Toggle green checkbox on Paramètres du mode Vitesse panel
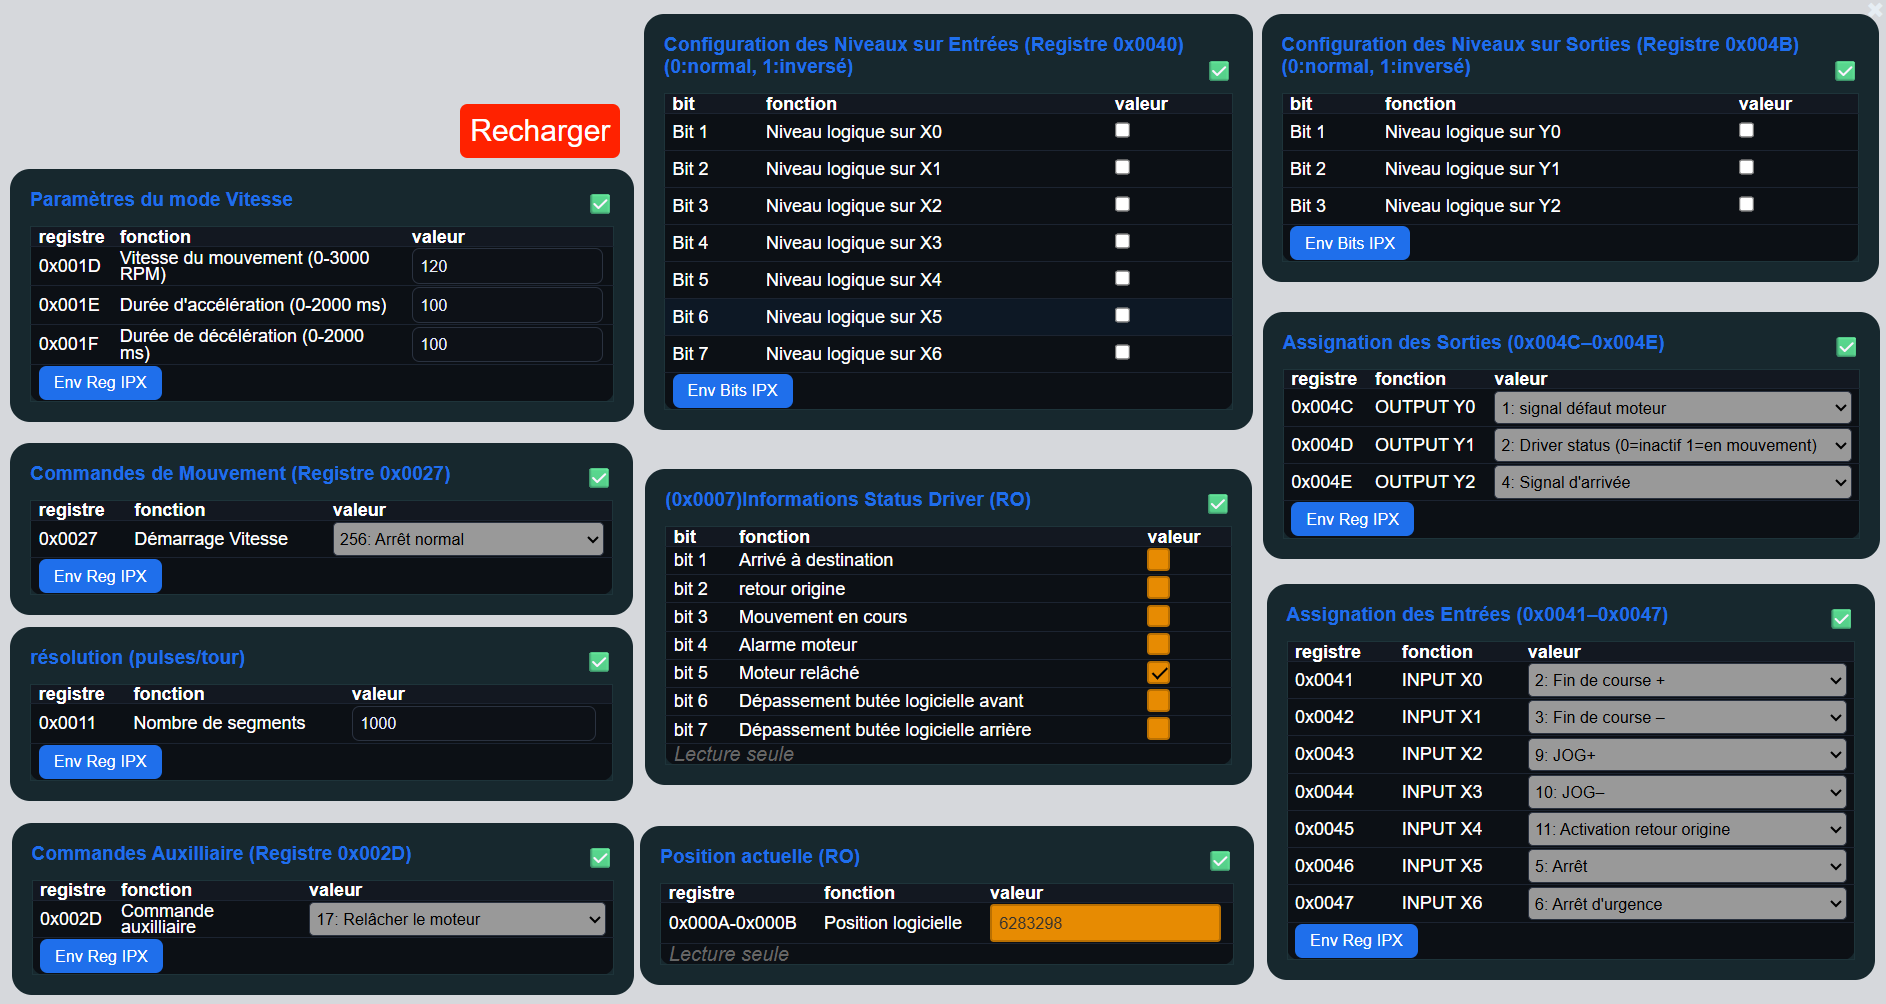The height and width of the screenshot is (1004, 1886). (600, 204)
